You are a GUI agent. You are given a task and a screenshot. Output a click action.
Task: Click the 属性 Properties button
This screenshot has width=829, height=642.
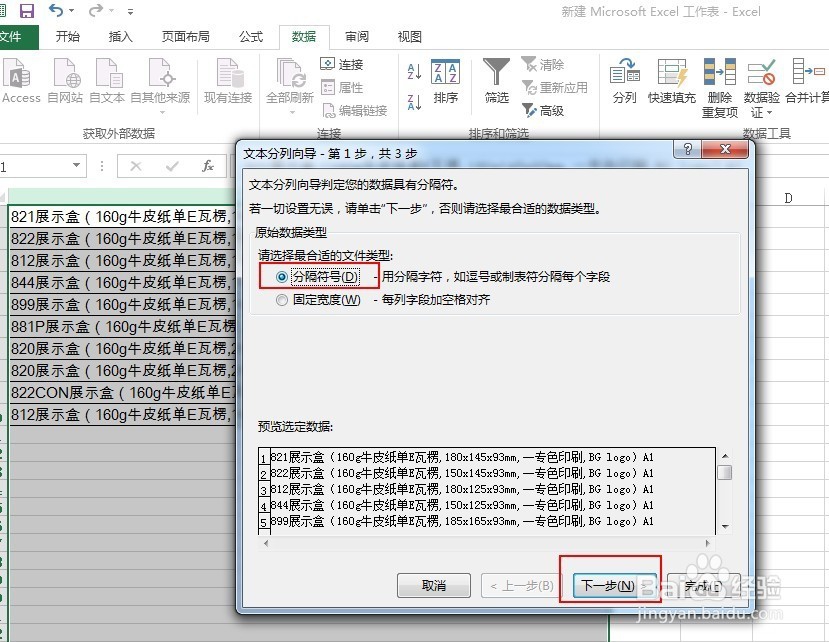pyautogui.click(x=342, y=87)
